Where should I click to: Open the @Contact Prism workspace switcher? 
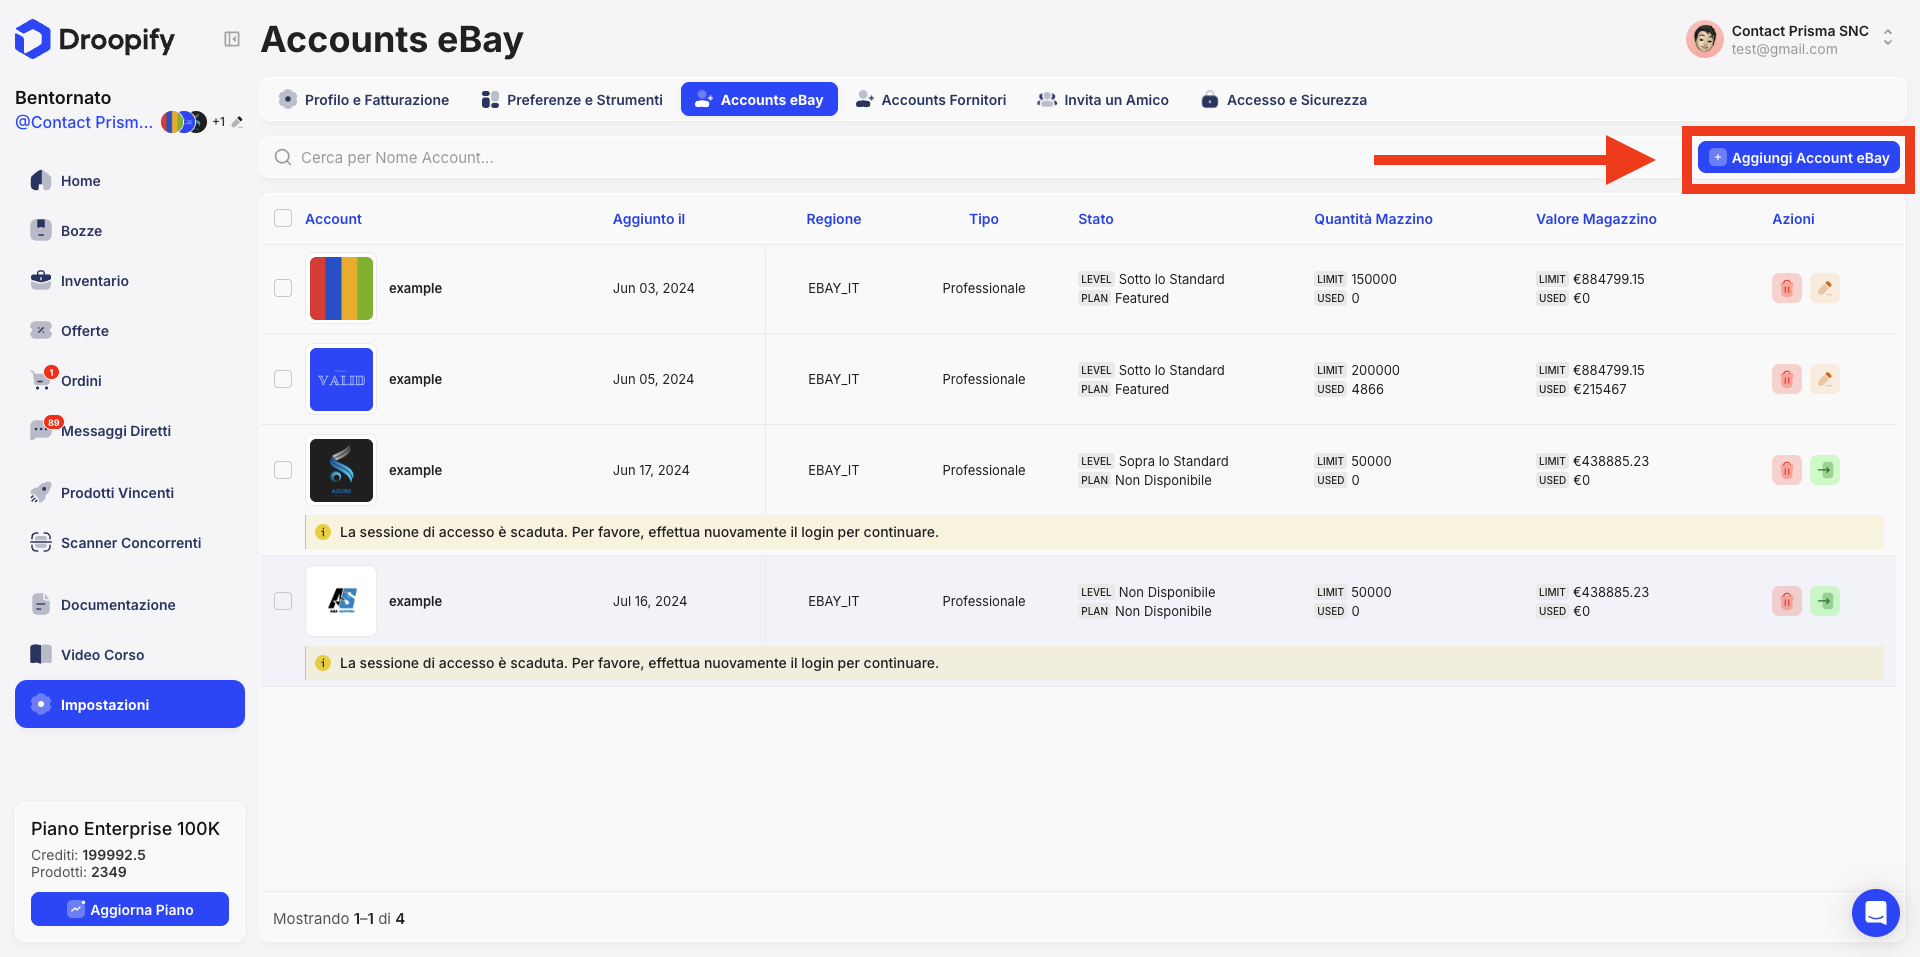(x=84, y=122)
